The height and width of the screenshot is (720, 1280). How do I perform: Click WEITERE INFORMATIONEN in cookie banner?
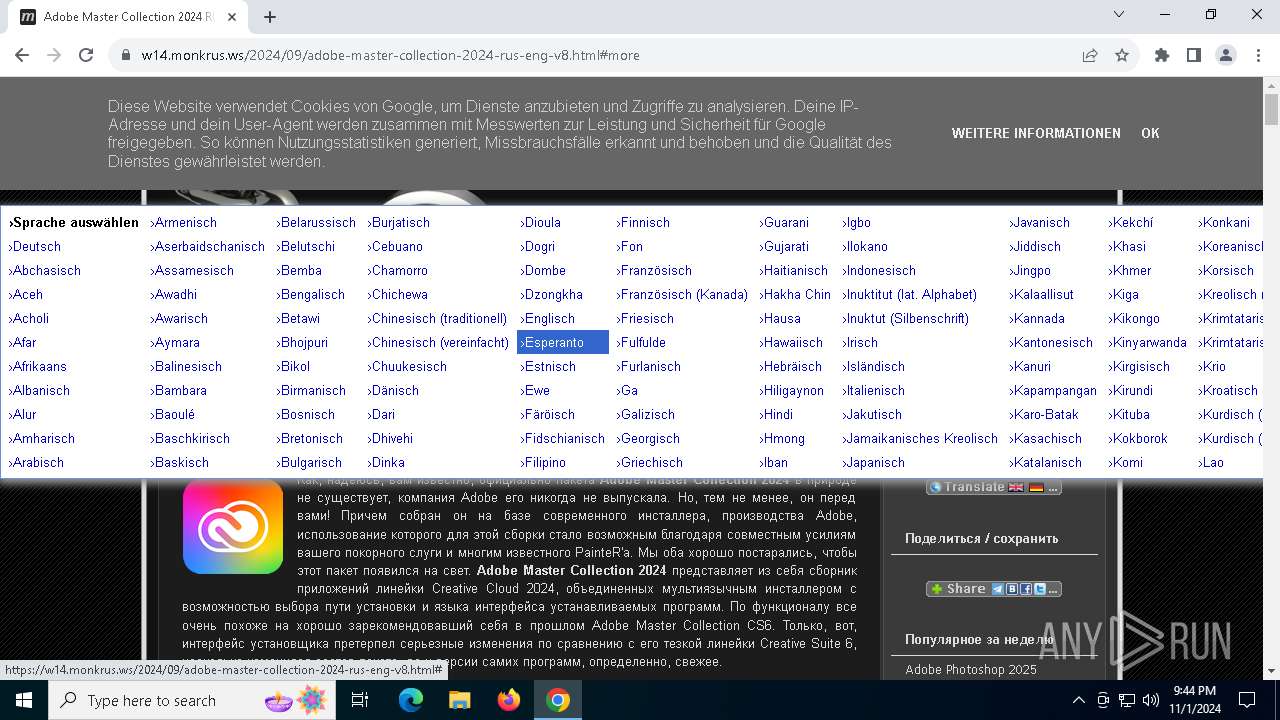1036,133
